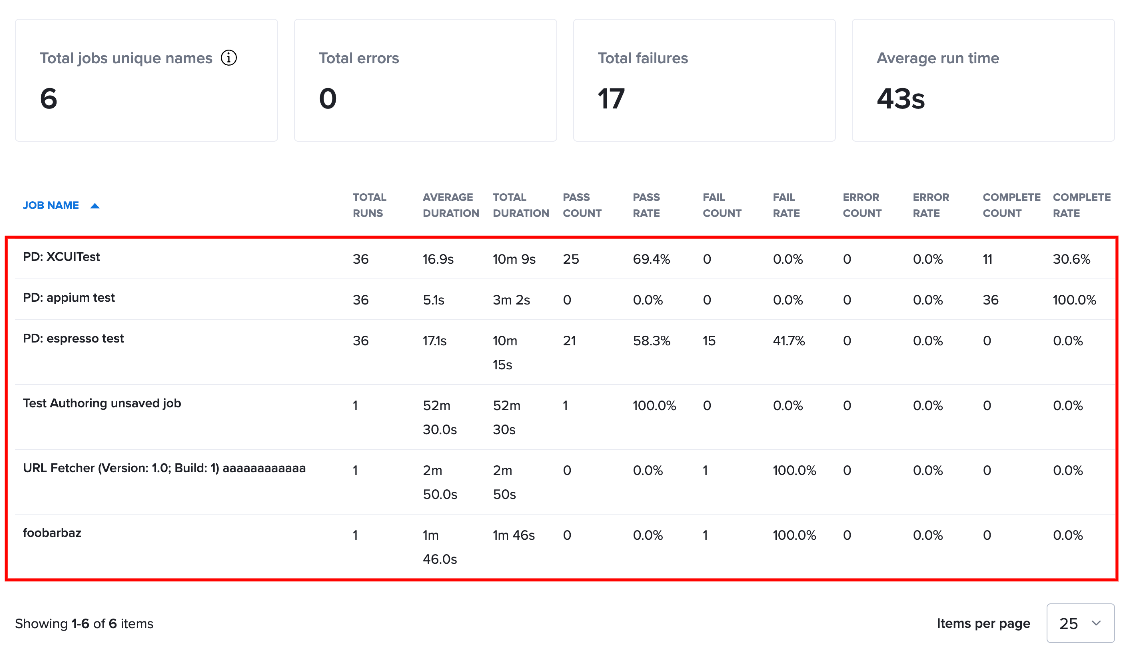Sort by Pass Count column header

[x=582, y=205]
